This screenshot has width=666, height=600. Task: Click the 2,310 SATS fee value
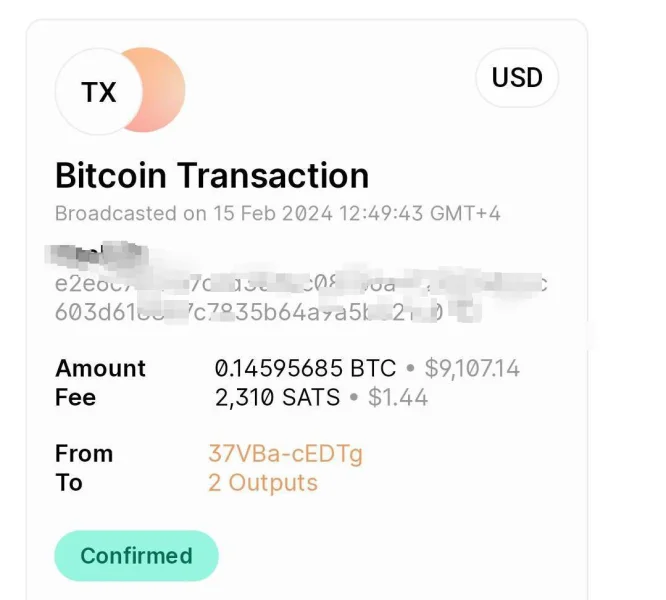tap(277, 397)
